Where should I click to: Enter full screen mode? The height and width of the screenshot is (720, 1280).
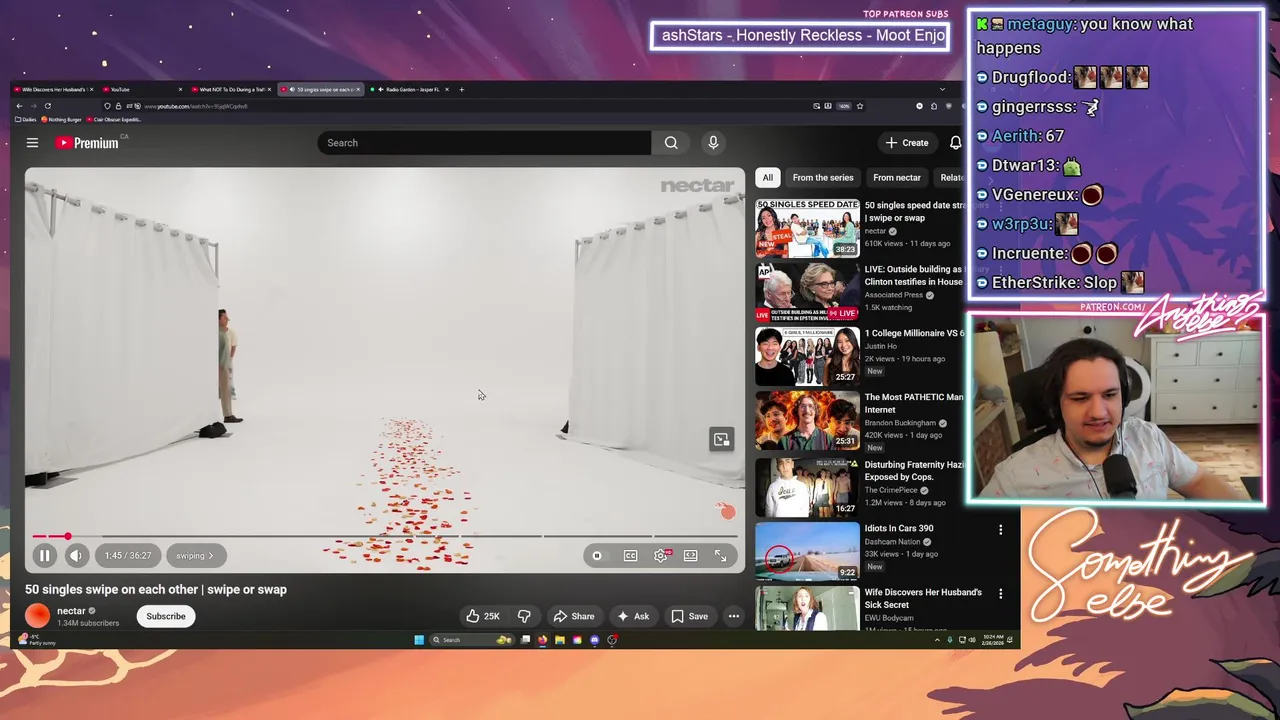tap(720, 556)
